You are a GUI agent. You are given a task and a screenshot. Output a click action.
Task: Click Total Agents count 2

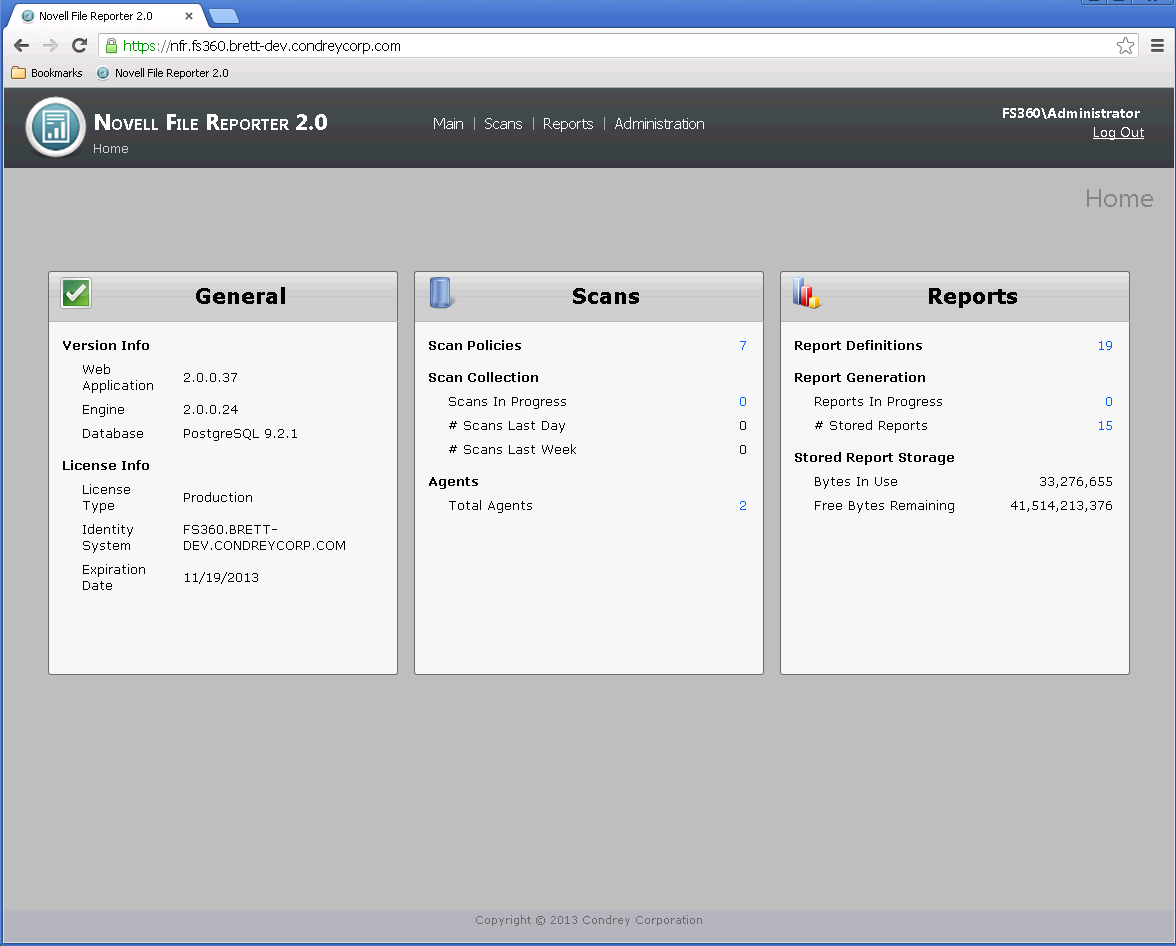point(742,506)
